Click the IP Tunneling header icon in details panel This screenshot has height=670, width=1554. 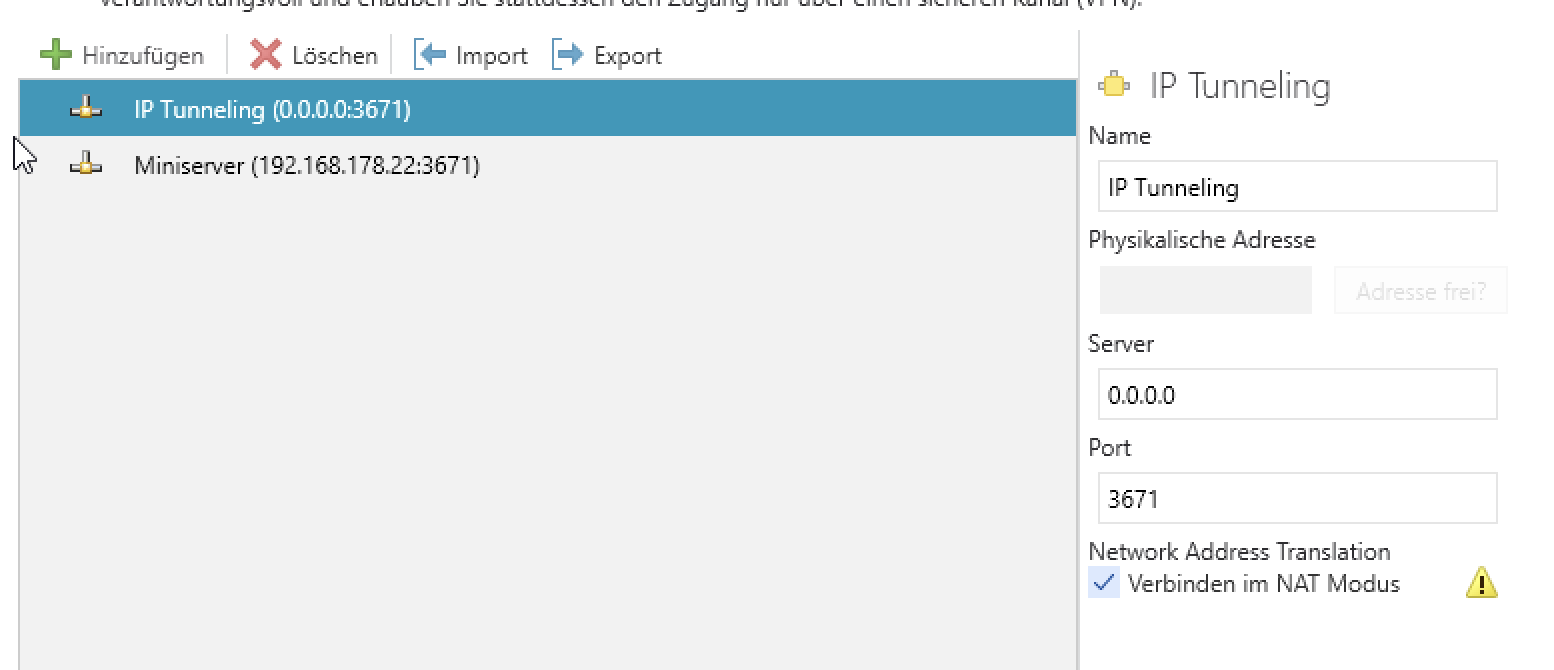[x=1114, y=86]
